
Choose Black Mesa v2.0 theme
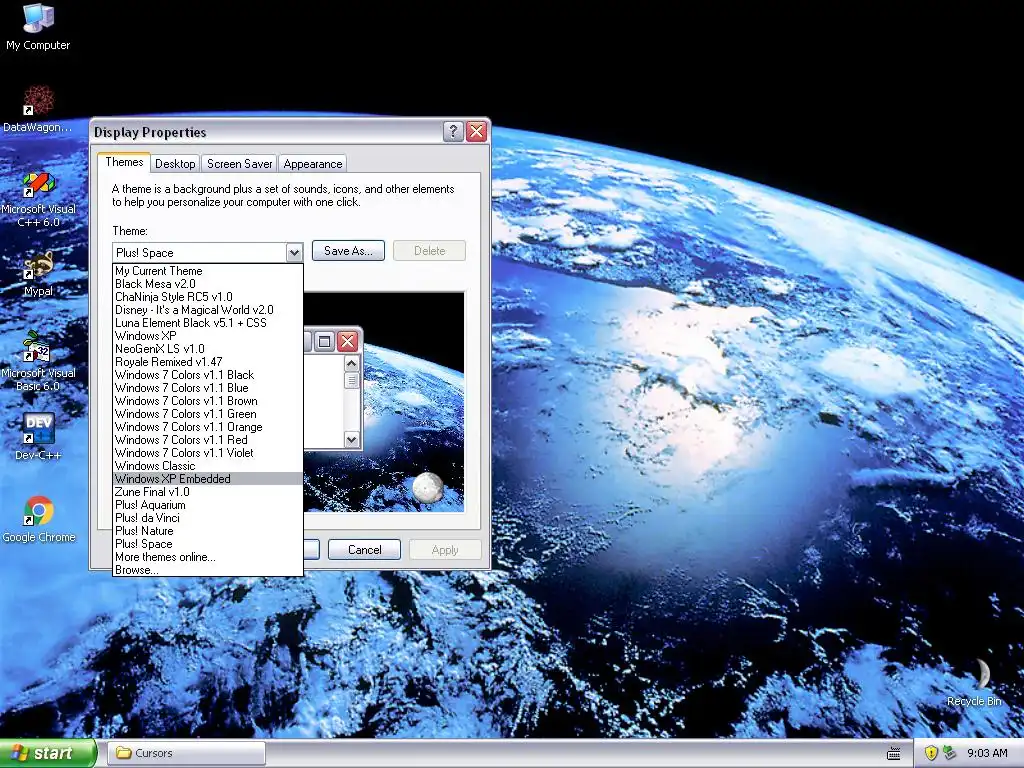point(208,283)
